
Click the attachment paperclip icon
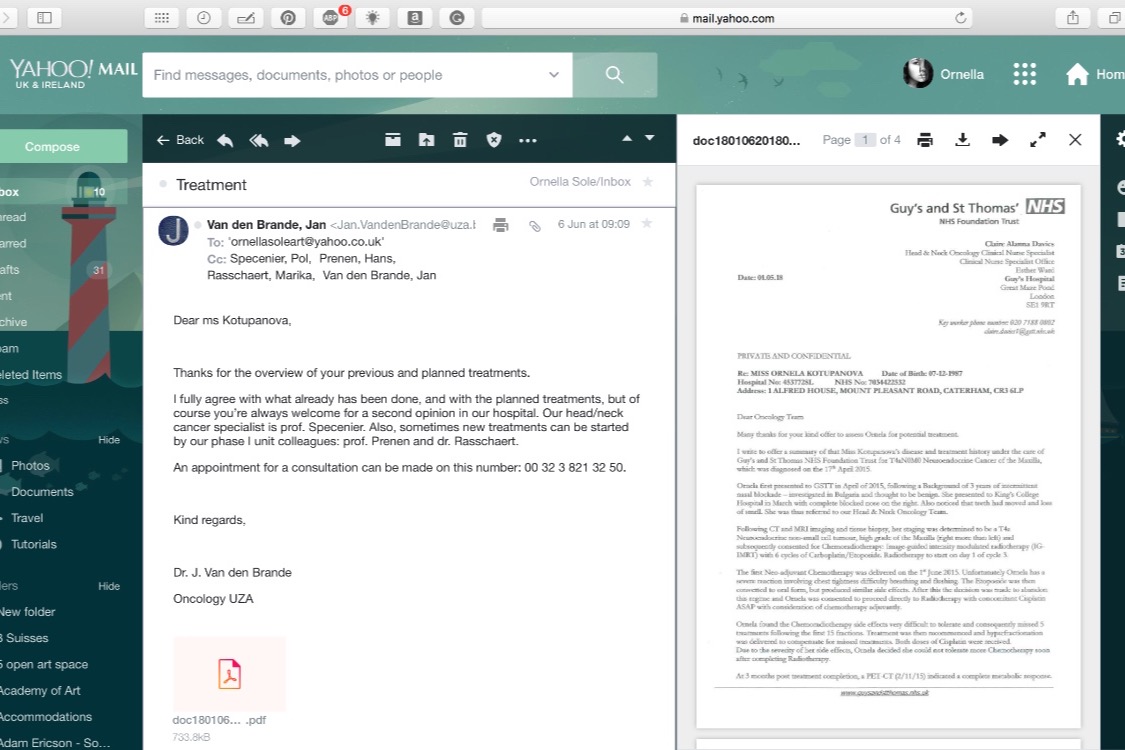point(535,226)
